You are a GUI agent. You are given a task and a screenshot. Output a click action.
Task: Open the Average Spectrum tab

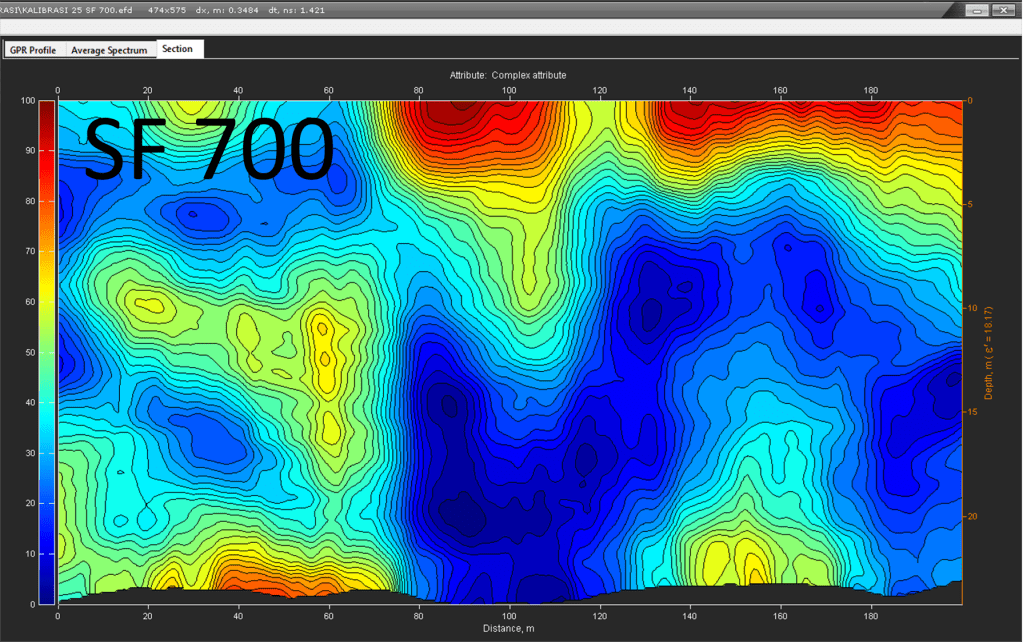[109, 50]
